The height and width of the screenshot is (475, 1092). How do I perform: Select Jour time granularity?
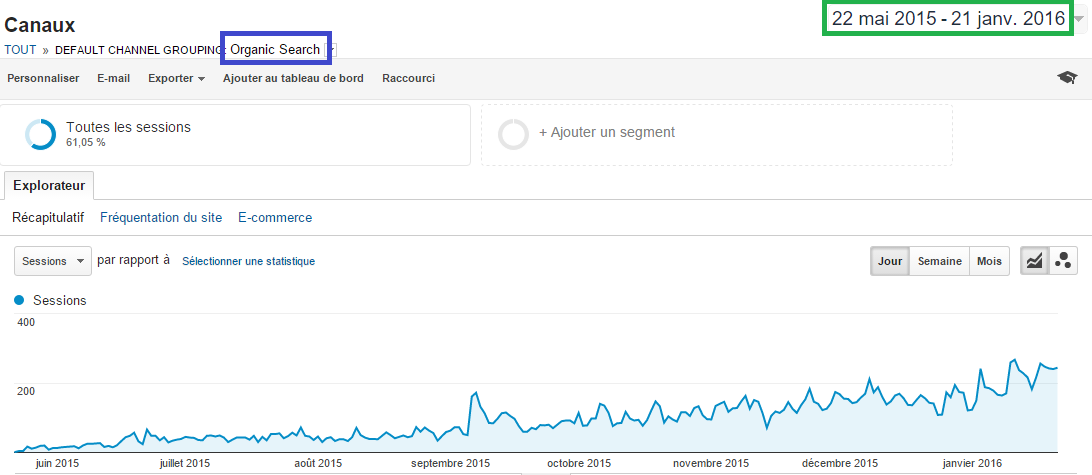pos(890,261)
